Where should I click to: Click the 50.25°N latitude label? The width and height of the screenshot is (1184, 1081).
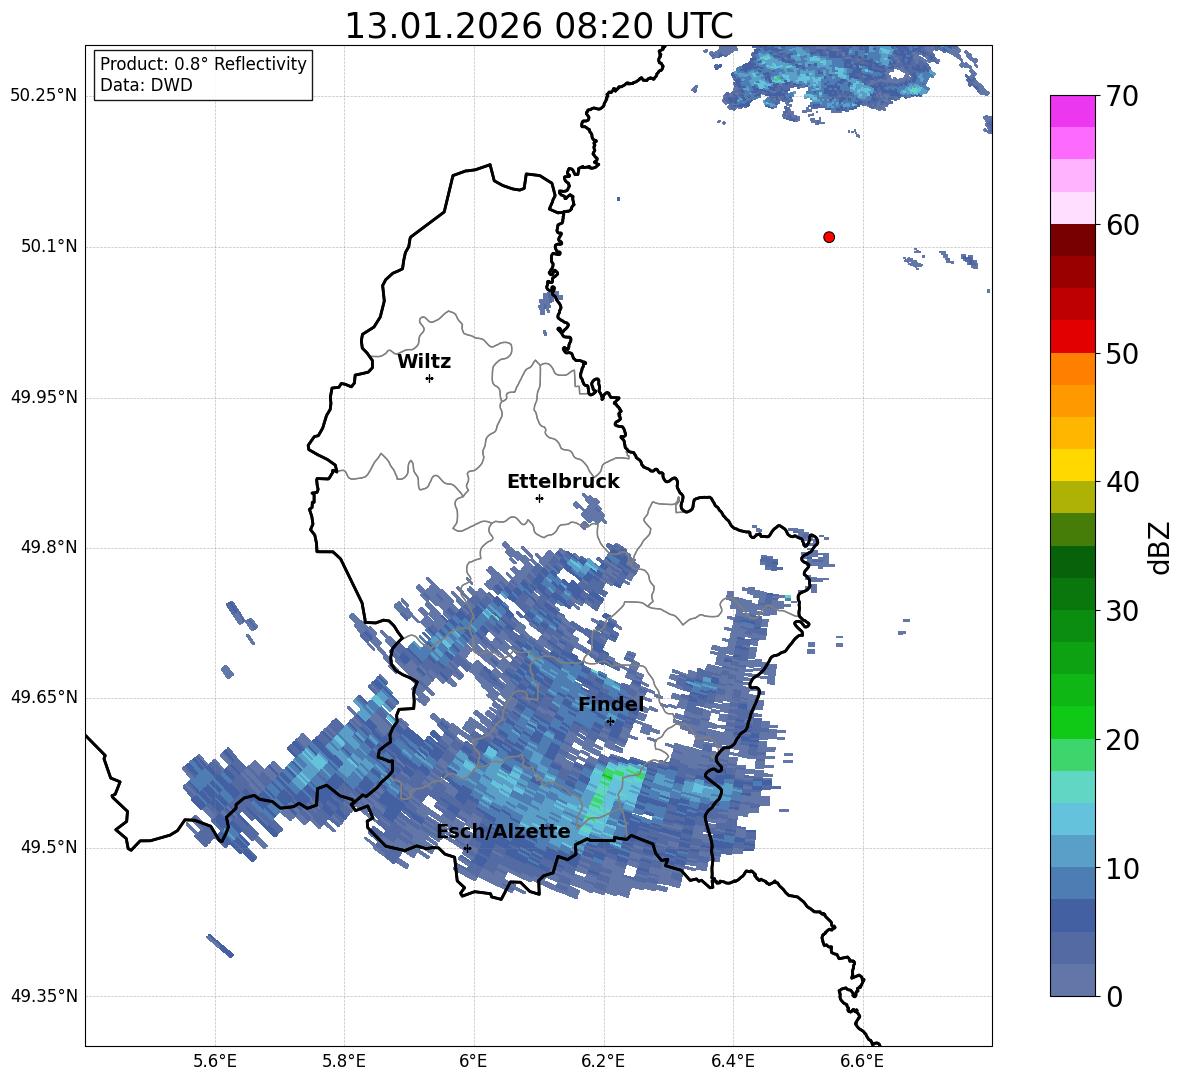tap(44, 96)
